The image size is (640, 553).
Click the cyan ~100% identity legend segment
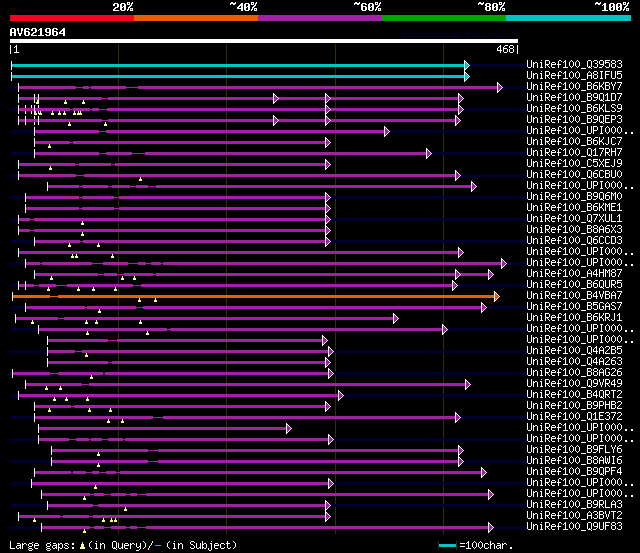[569, 18]
